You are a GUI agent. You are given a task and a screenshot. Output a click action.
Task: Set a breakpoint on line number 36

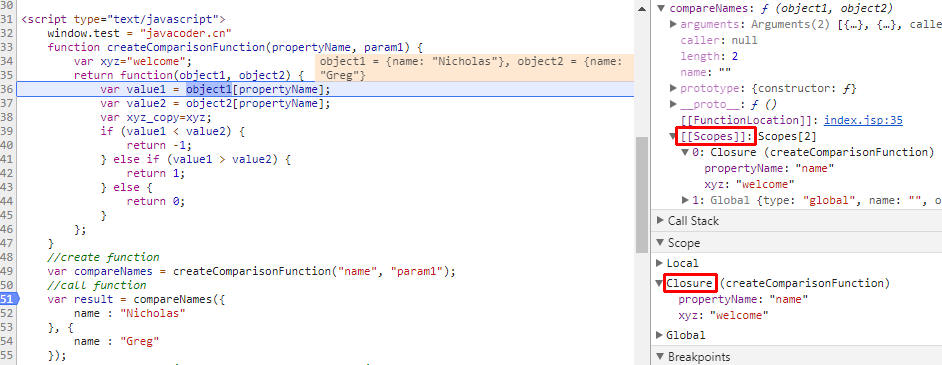[x=7, y=89]
